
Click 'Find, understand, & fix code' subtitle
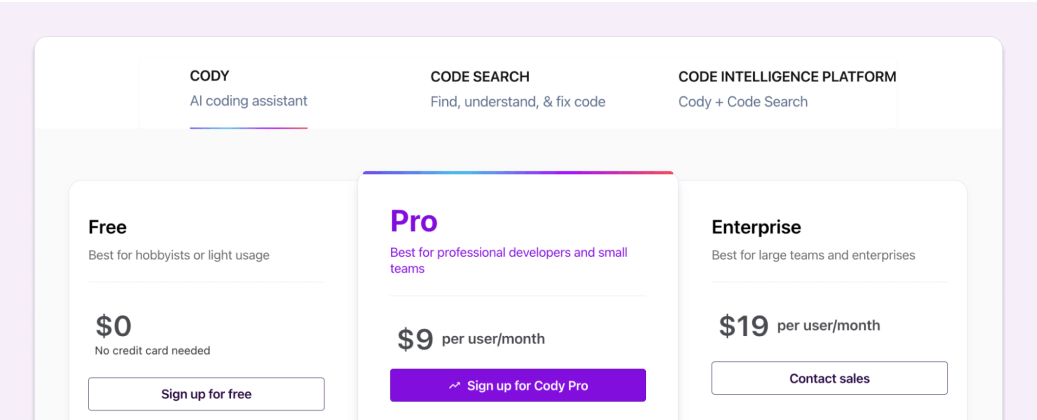(518, 102)
